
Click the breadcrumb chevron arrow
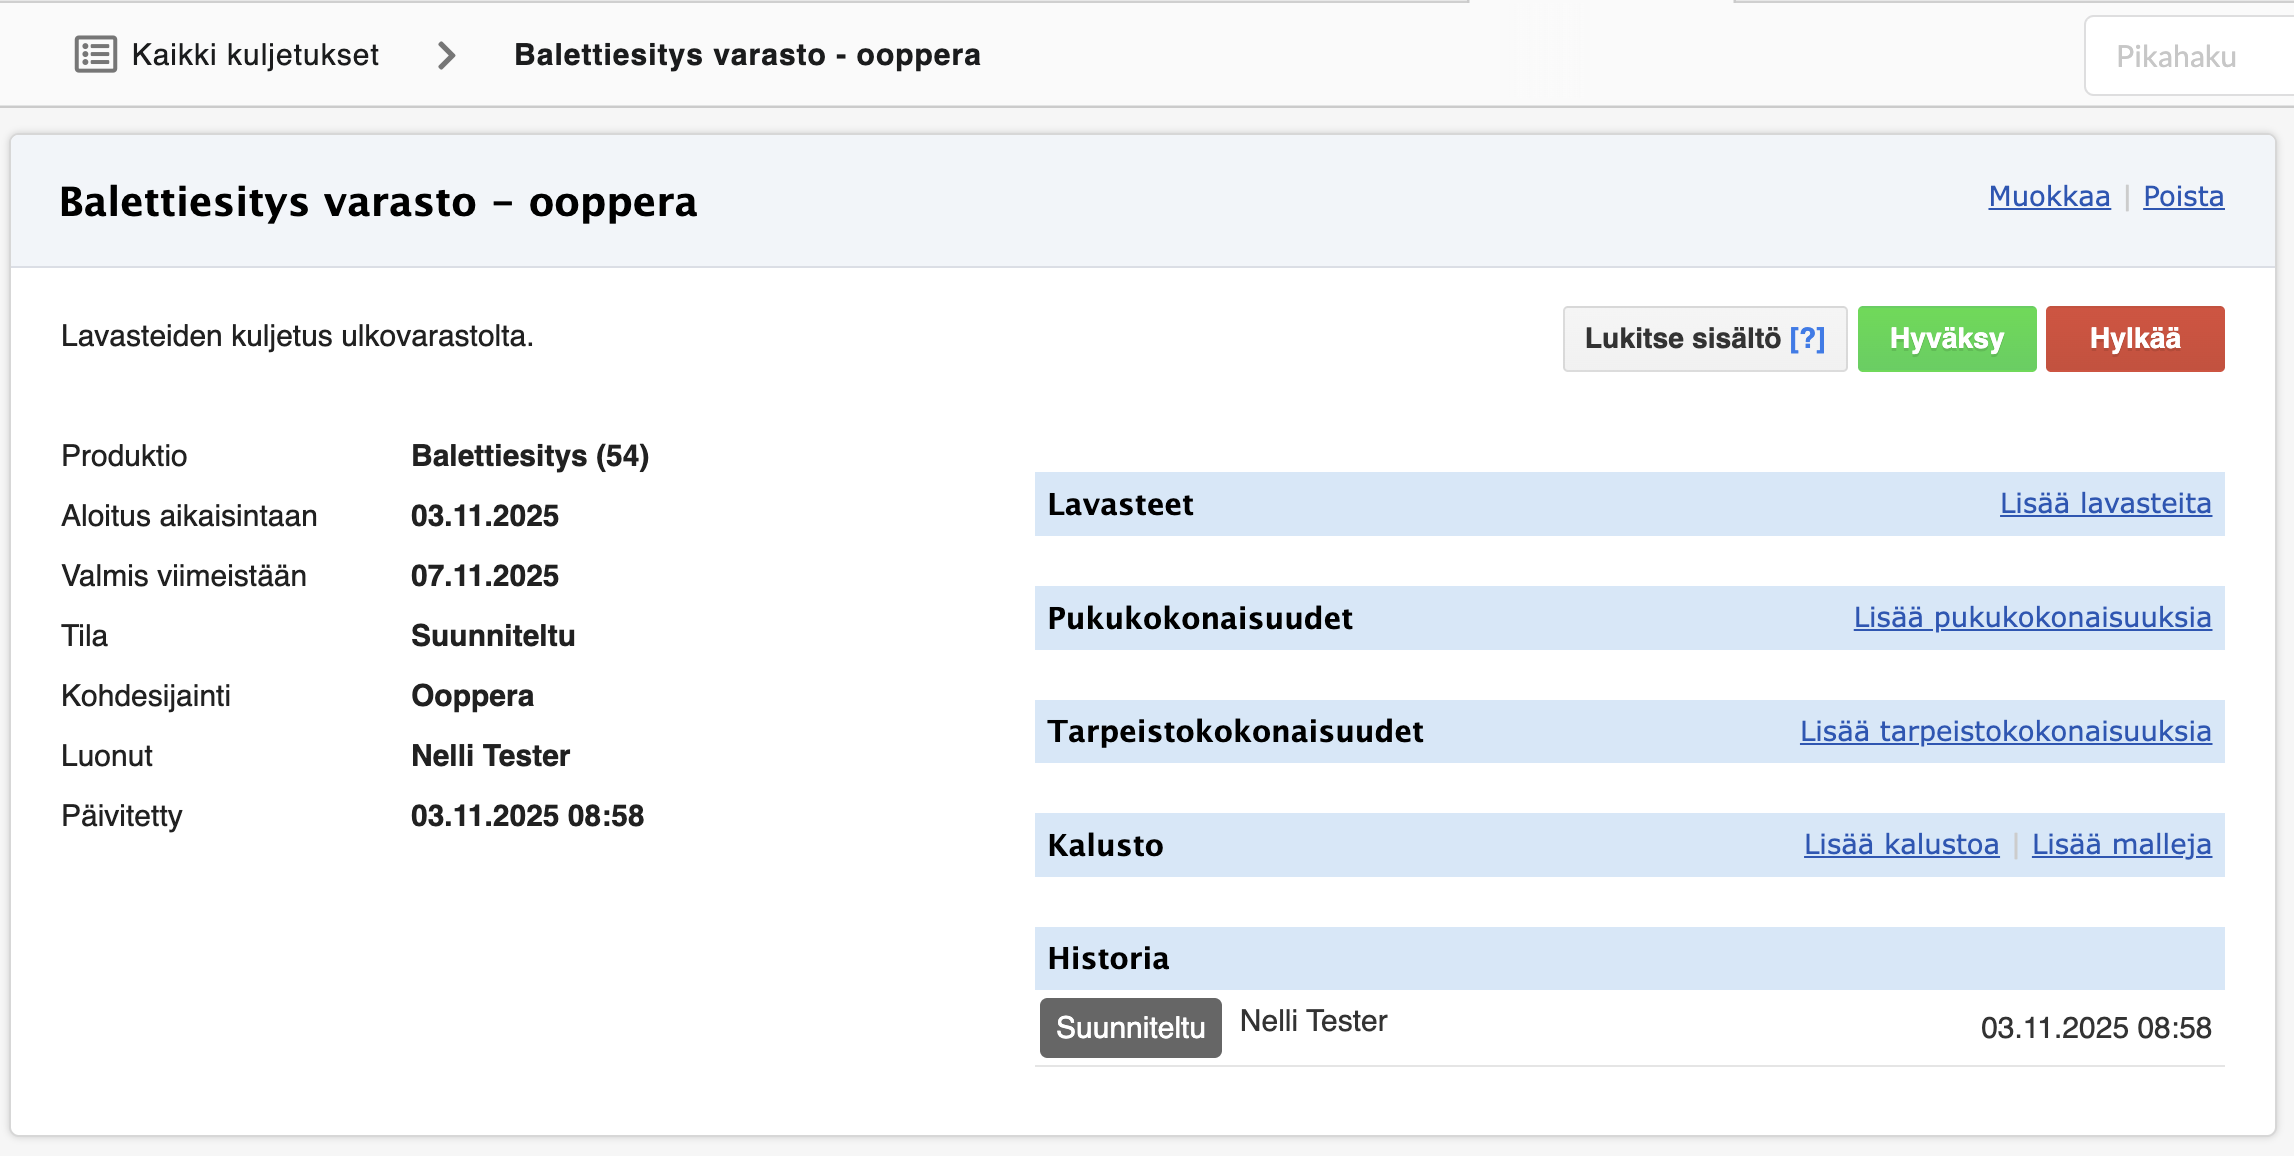click(446, 56)
